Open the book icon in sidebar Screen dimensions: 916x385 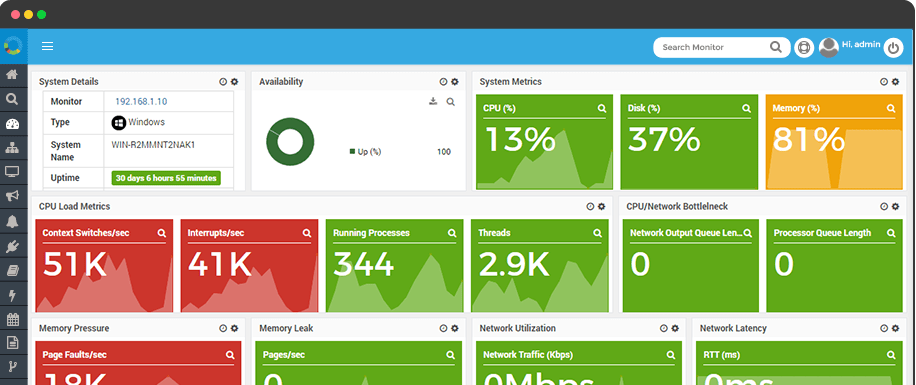pos(12,270)
